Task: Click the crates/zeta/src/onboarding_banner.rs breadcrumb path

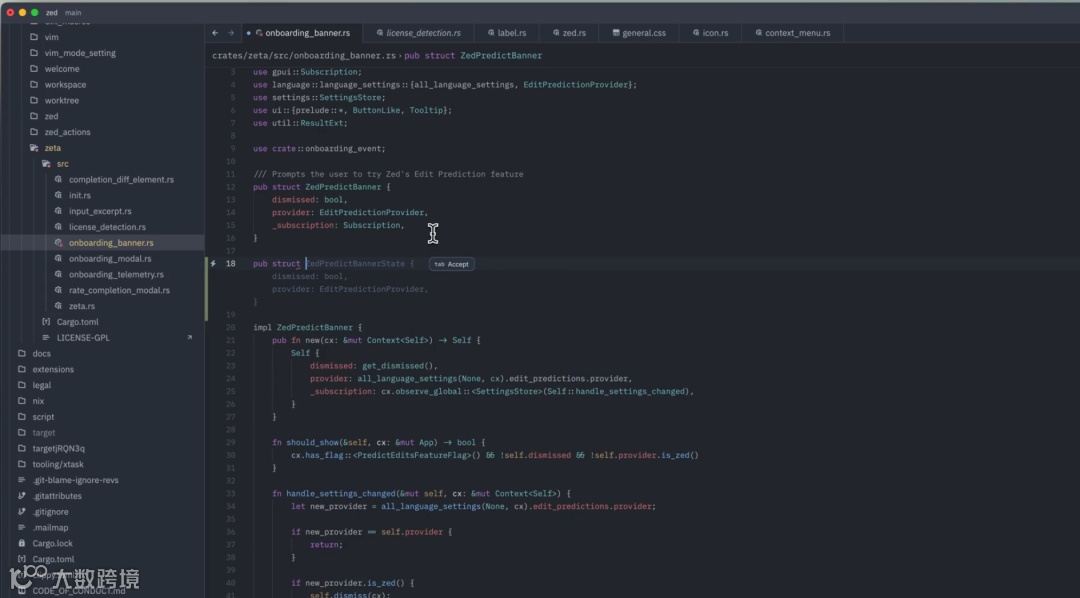Action: click(304, 56)
